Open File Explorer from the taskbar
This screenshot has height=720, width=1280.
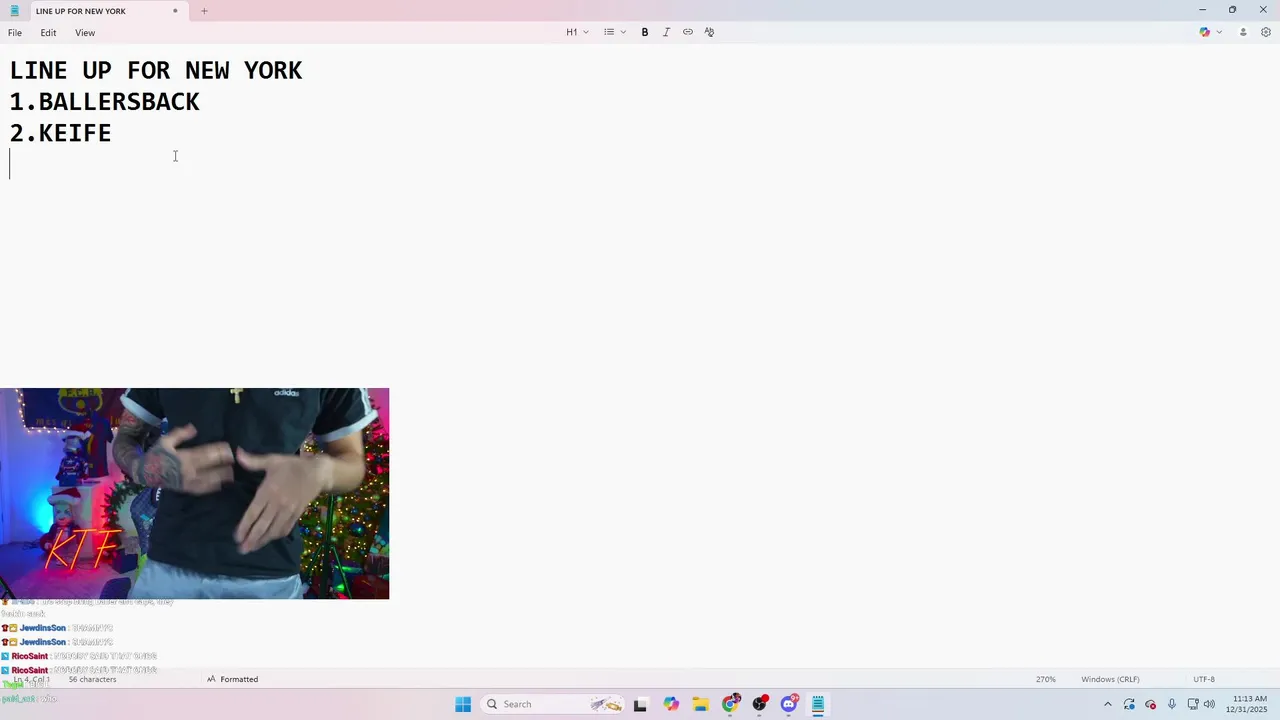pyautogui.click(x=701, y=704)
